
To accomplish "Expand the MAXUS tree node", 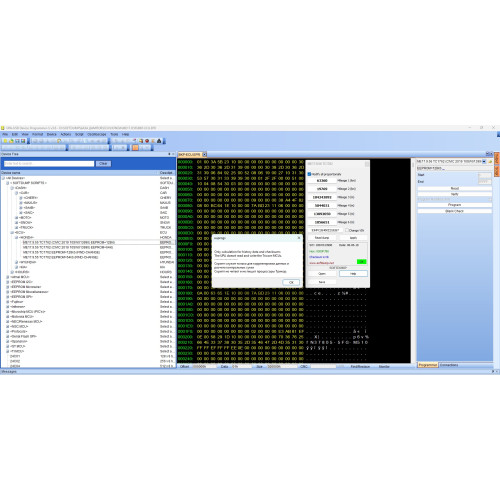I will tap(21, 203).
